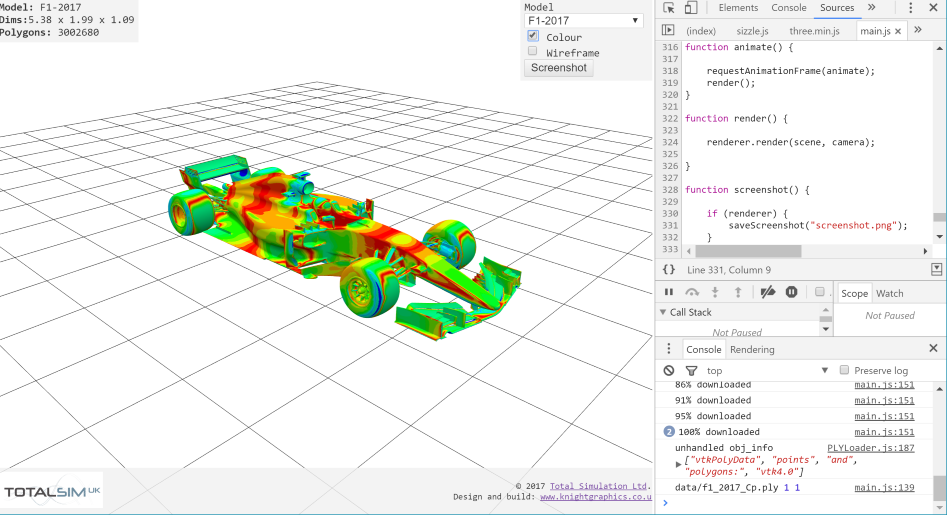Toggle pause on exceptions icon

[791, 292]
